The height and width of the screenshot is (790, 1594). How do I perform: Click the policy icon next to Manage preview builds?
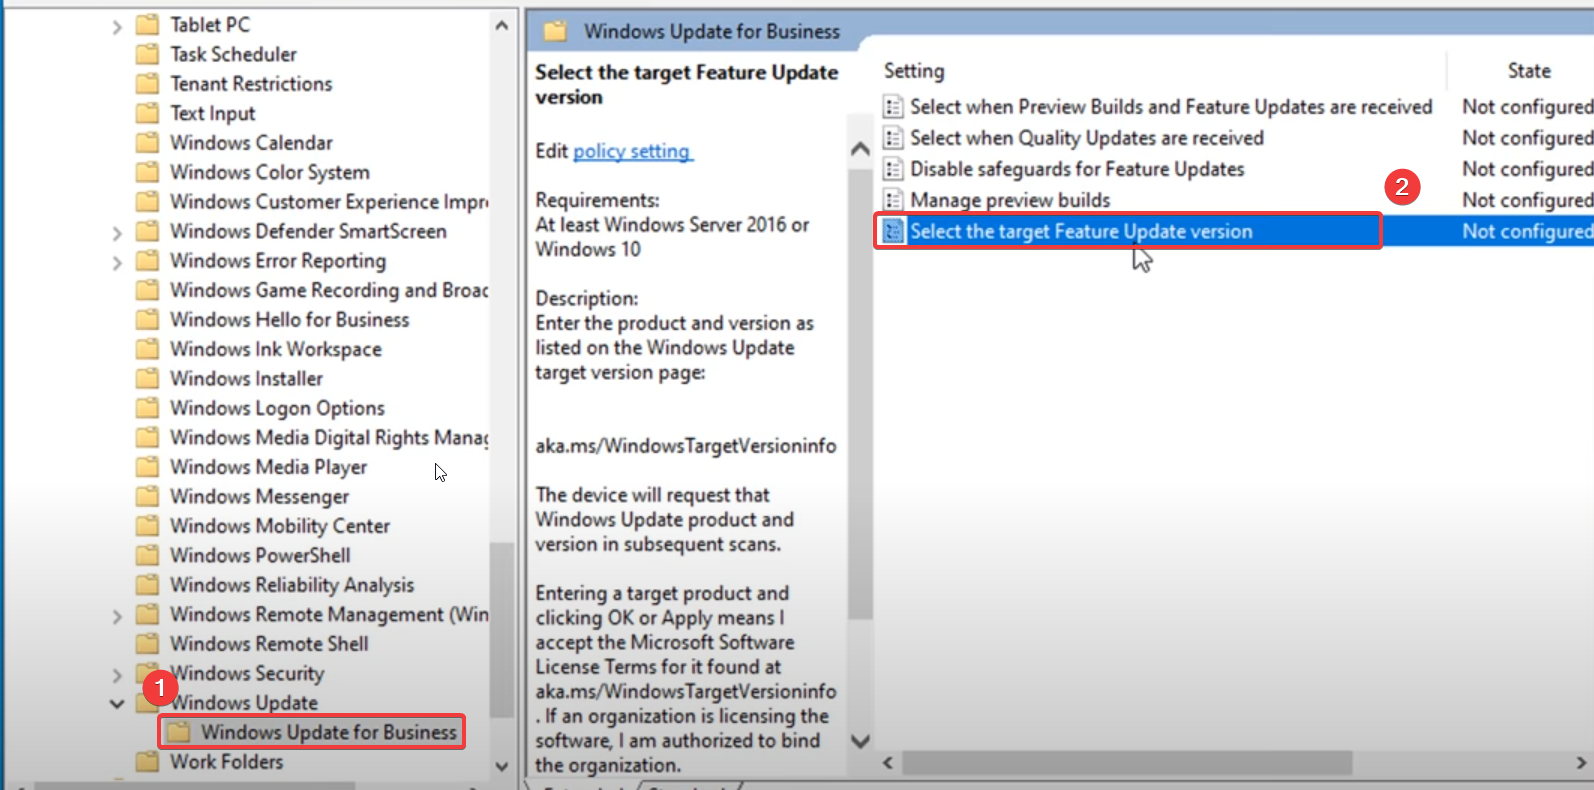pyautogui.click(x=893, y=199)
